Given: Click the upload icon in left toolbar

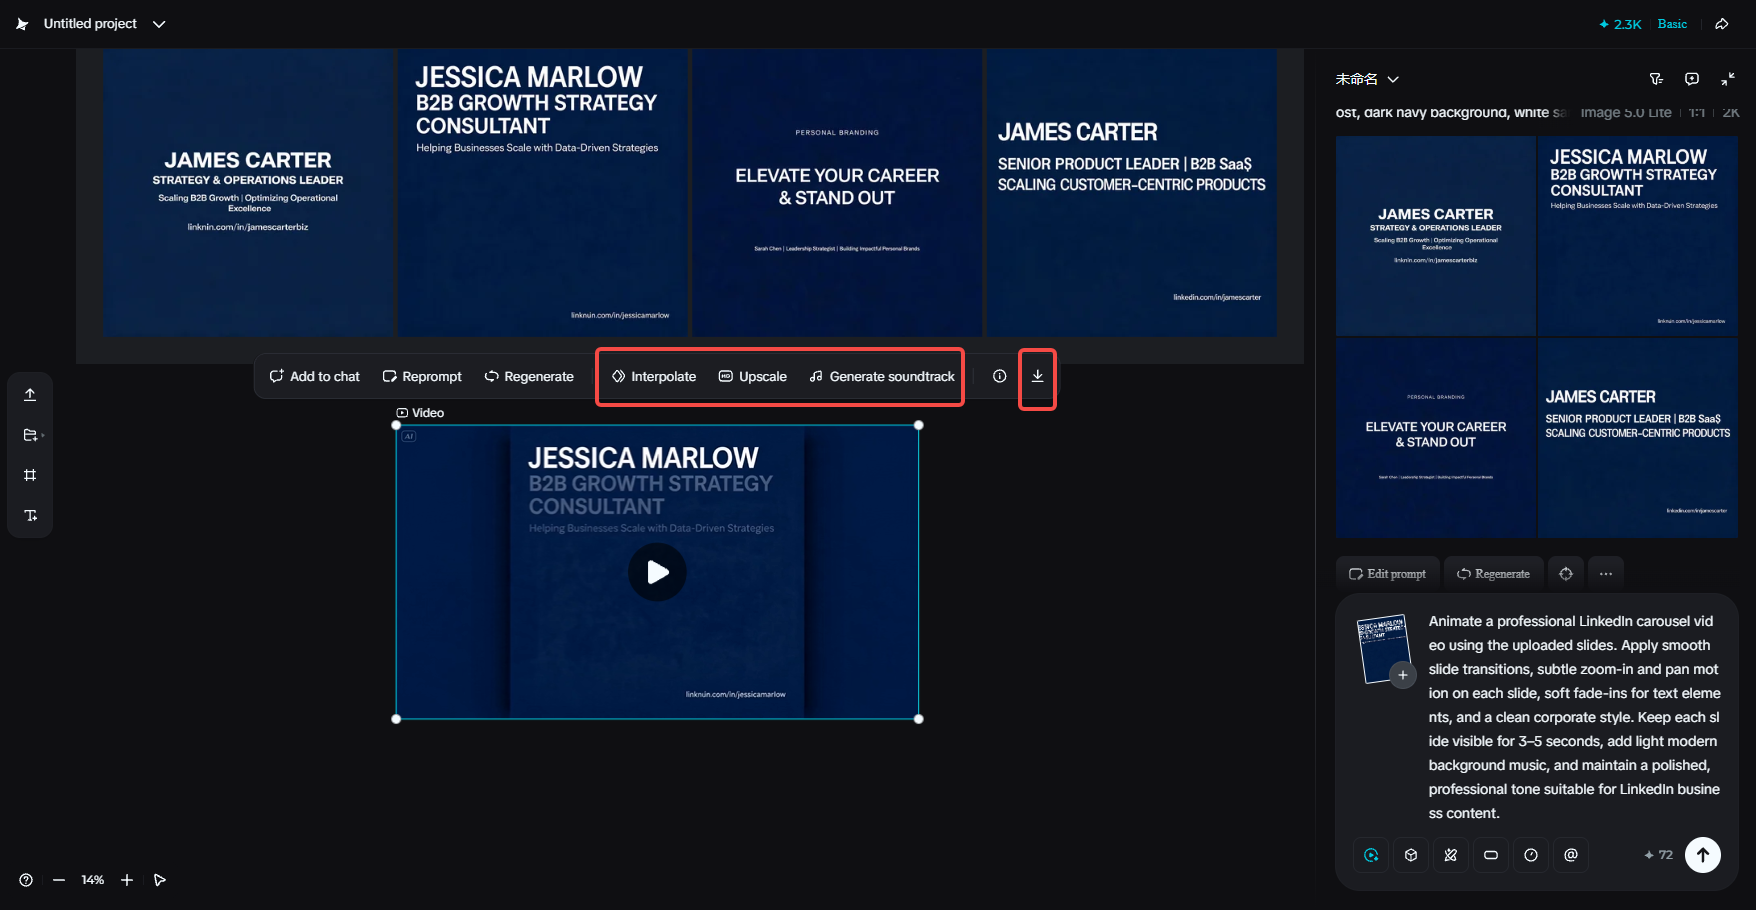Looking at the screenshot, I should pyautogui.click(x=30, y=395).
